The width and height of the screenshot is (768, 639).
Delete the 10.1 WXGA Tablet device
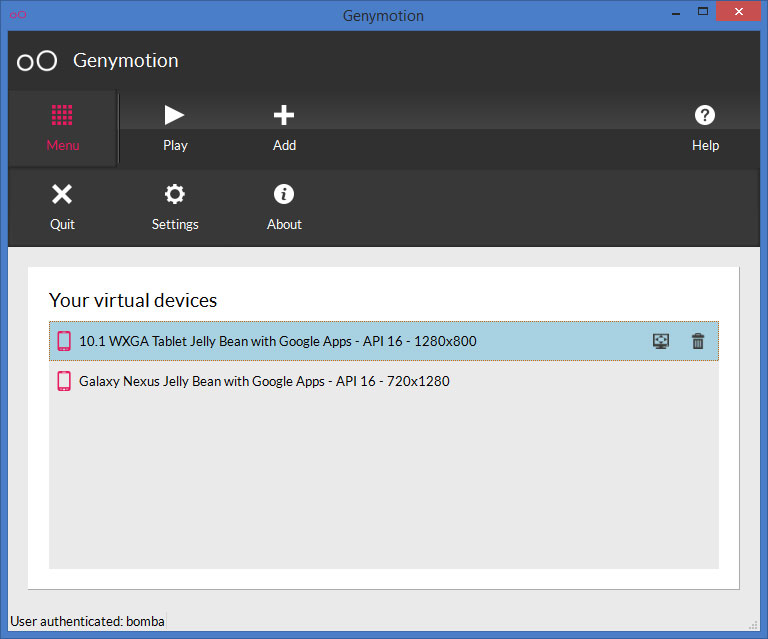(698, 341)
